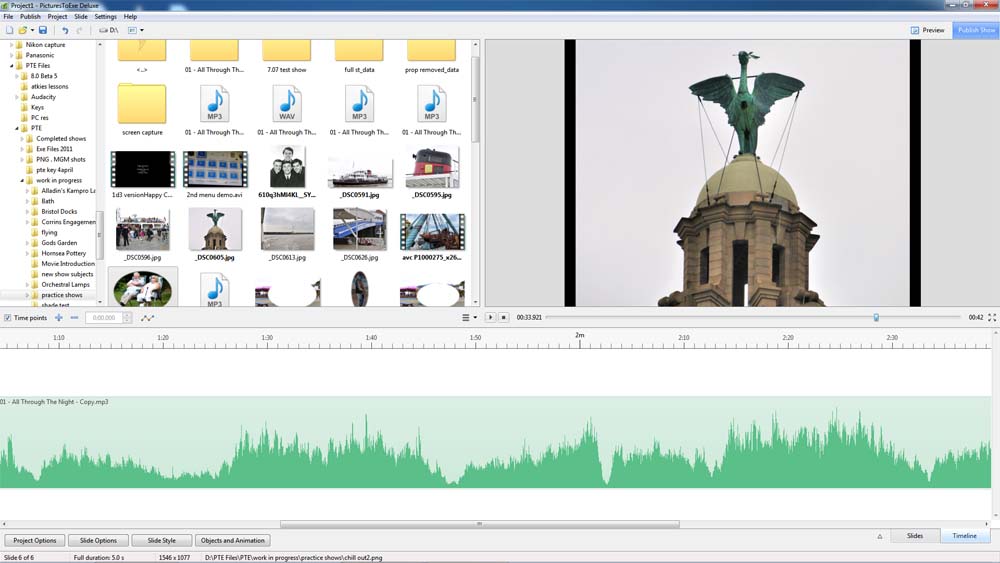Remove time point with minus icon
1000x563 pixels.
[74, 318]
